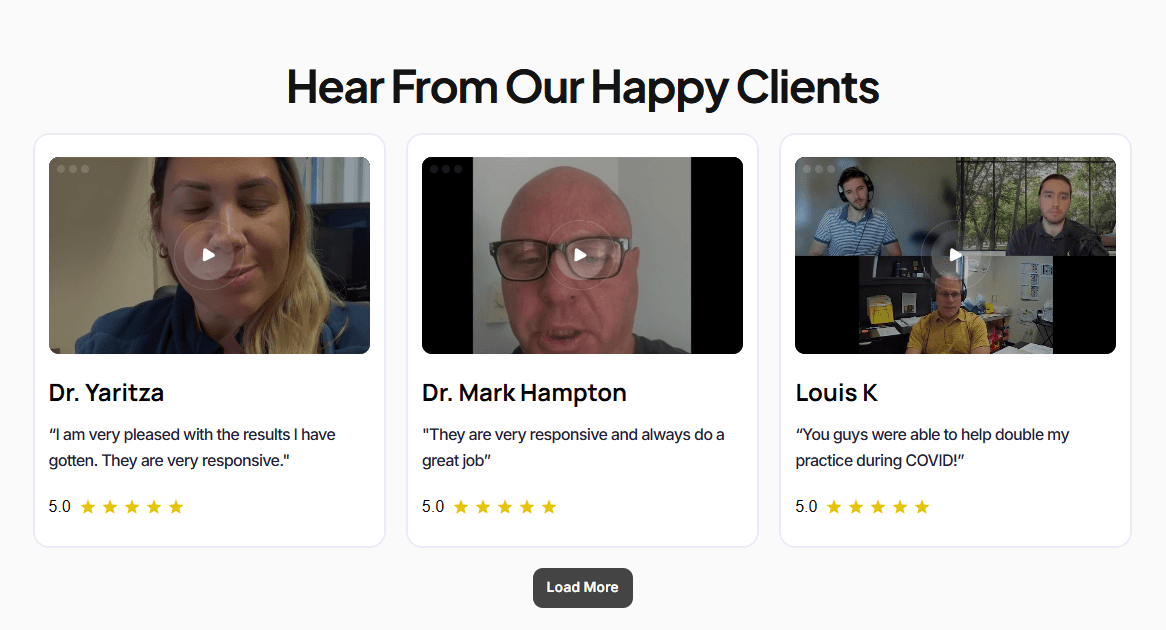The height and width of the screenshot is (630, 1166).
Task: Click the Dr. Yaritza name heading
Action: tap(106, 393)
